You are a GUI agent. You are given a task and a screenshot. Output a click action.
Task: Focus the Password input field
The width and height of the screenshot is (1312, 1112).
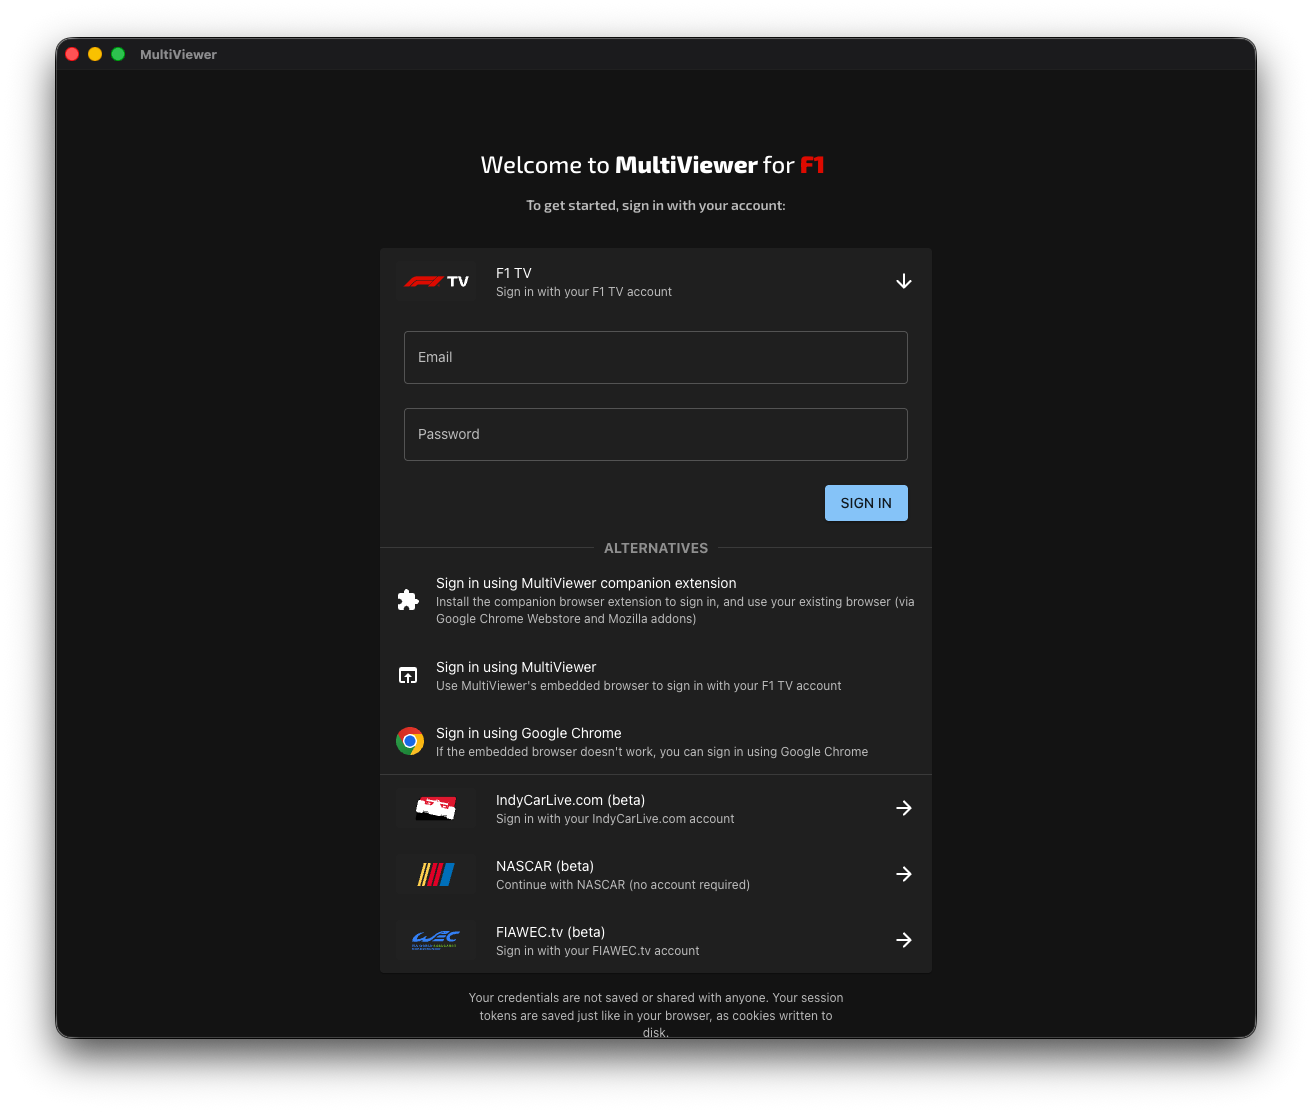(655, 434)
